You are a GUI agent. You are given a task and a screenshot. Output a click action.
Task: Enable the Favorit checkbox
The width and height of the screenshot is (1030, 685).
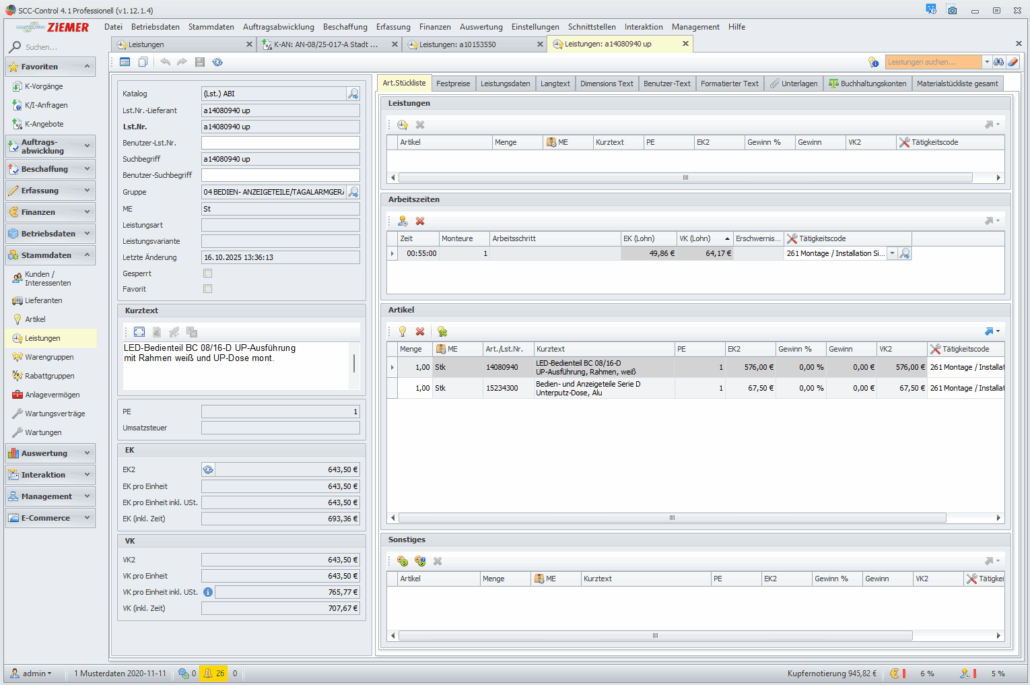208,289
